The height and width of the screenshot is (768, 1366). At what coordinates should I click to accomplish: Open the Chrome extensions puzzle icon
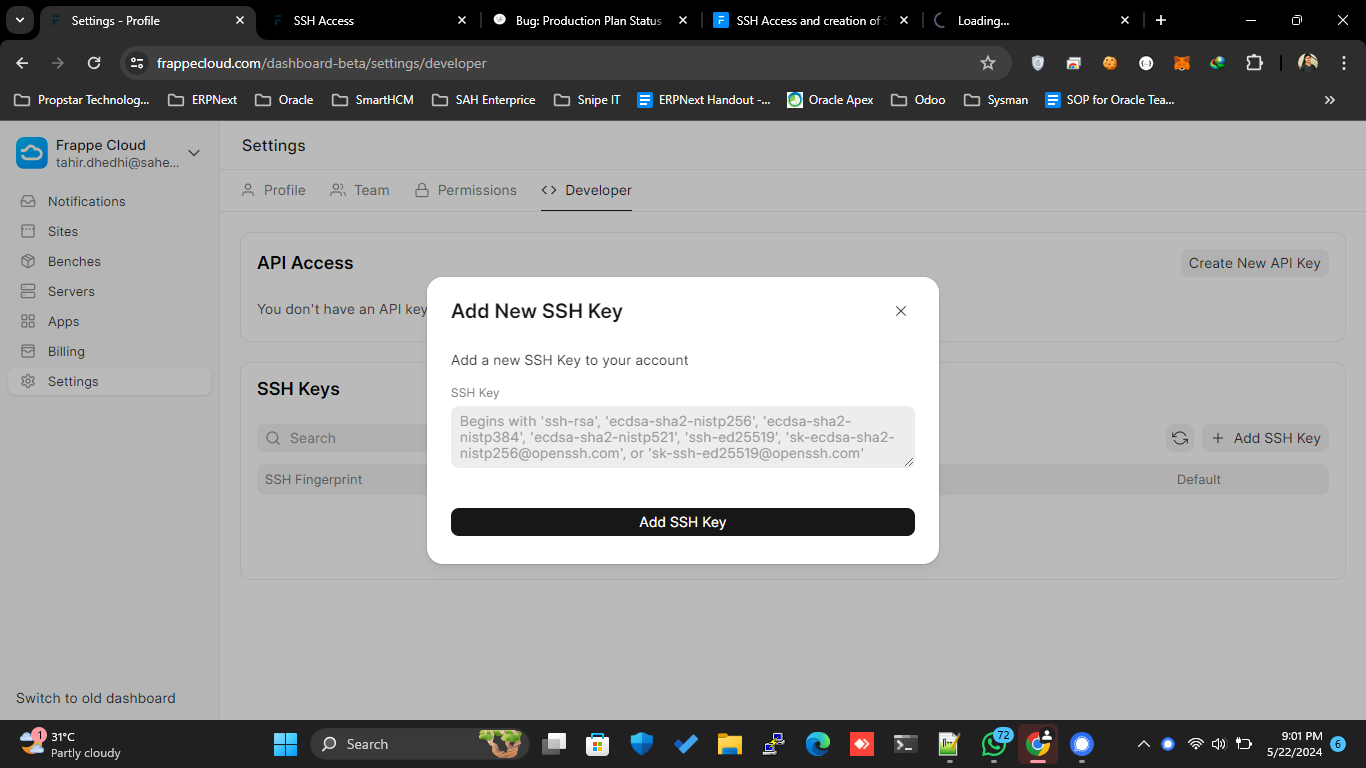1254,62
